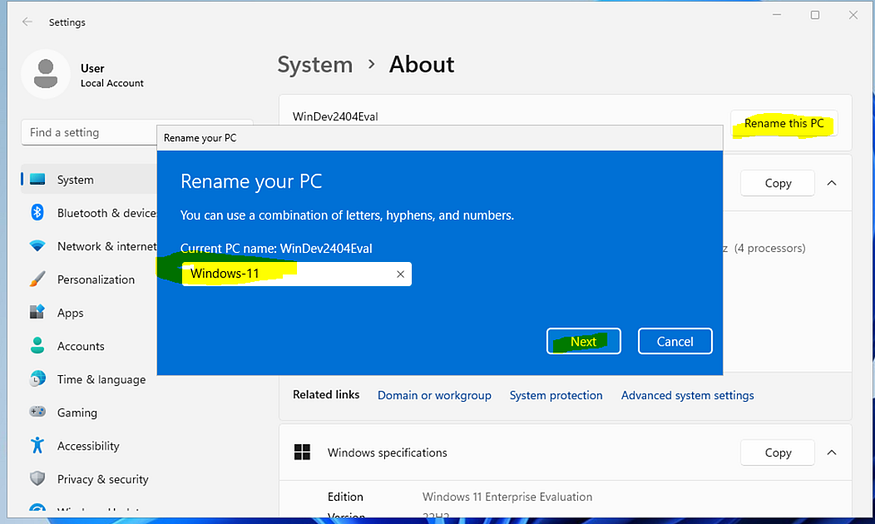Maximize the Settings window
This screenshot has height=524, width=875.
(x=815, y=15)
